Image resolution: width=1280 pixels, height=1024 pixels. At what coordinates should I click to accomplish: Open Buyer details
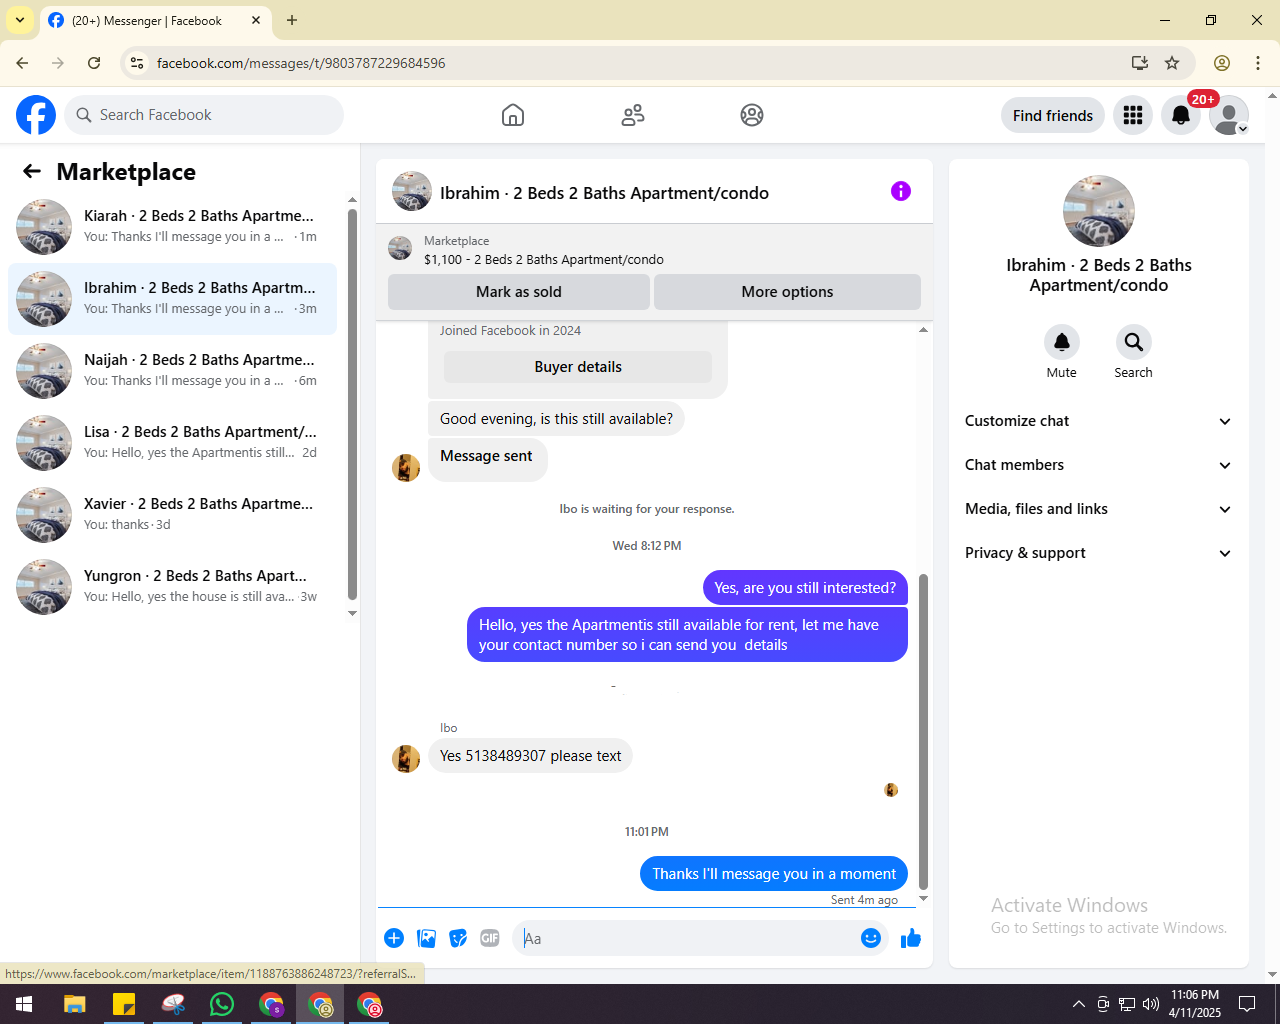(x=578, y=367)
